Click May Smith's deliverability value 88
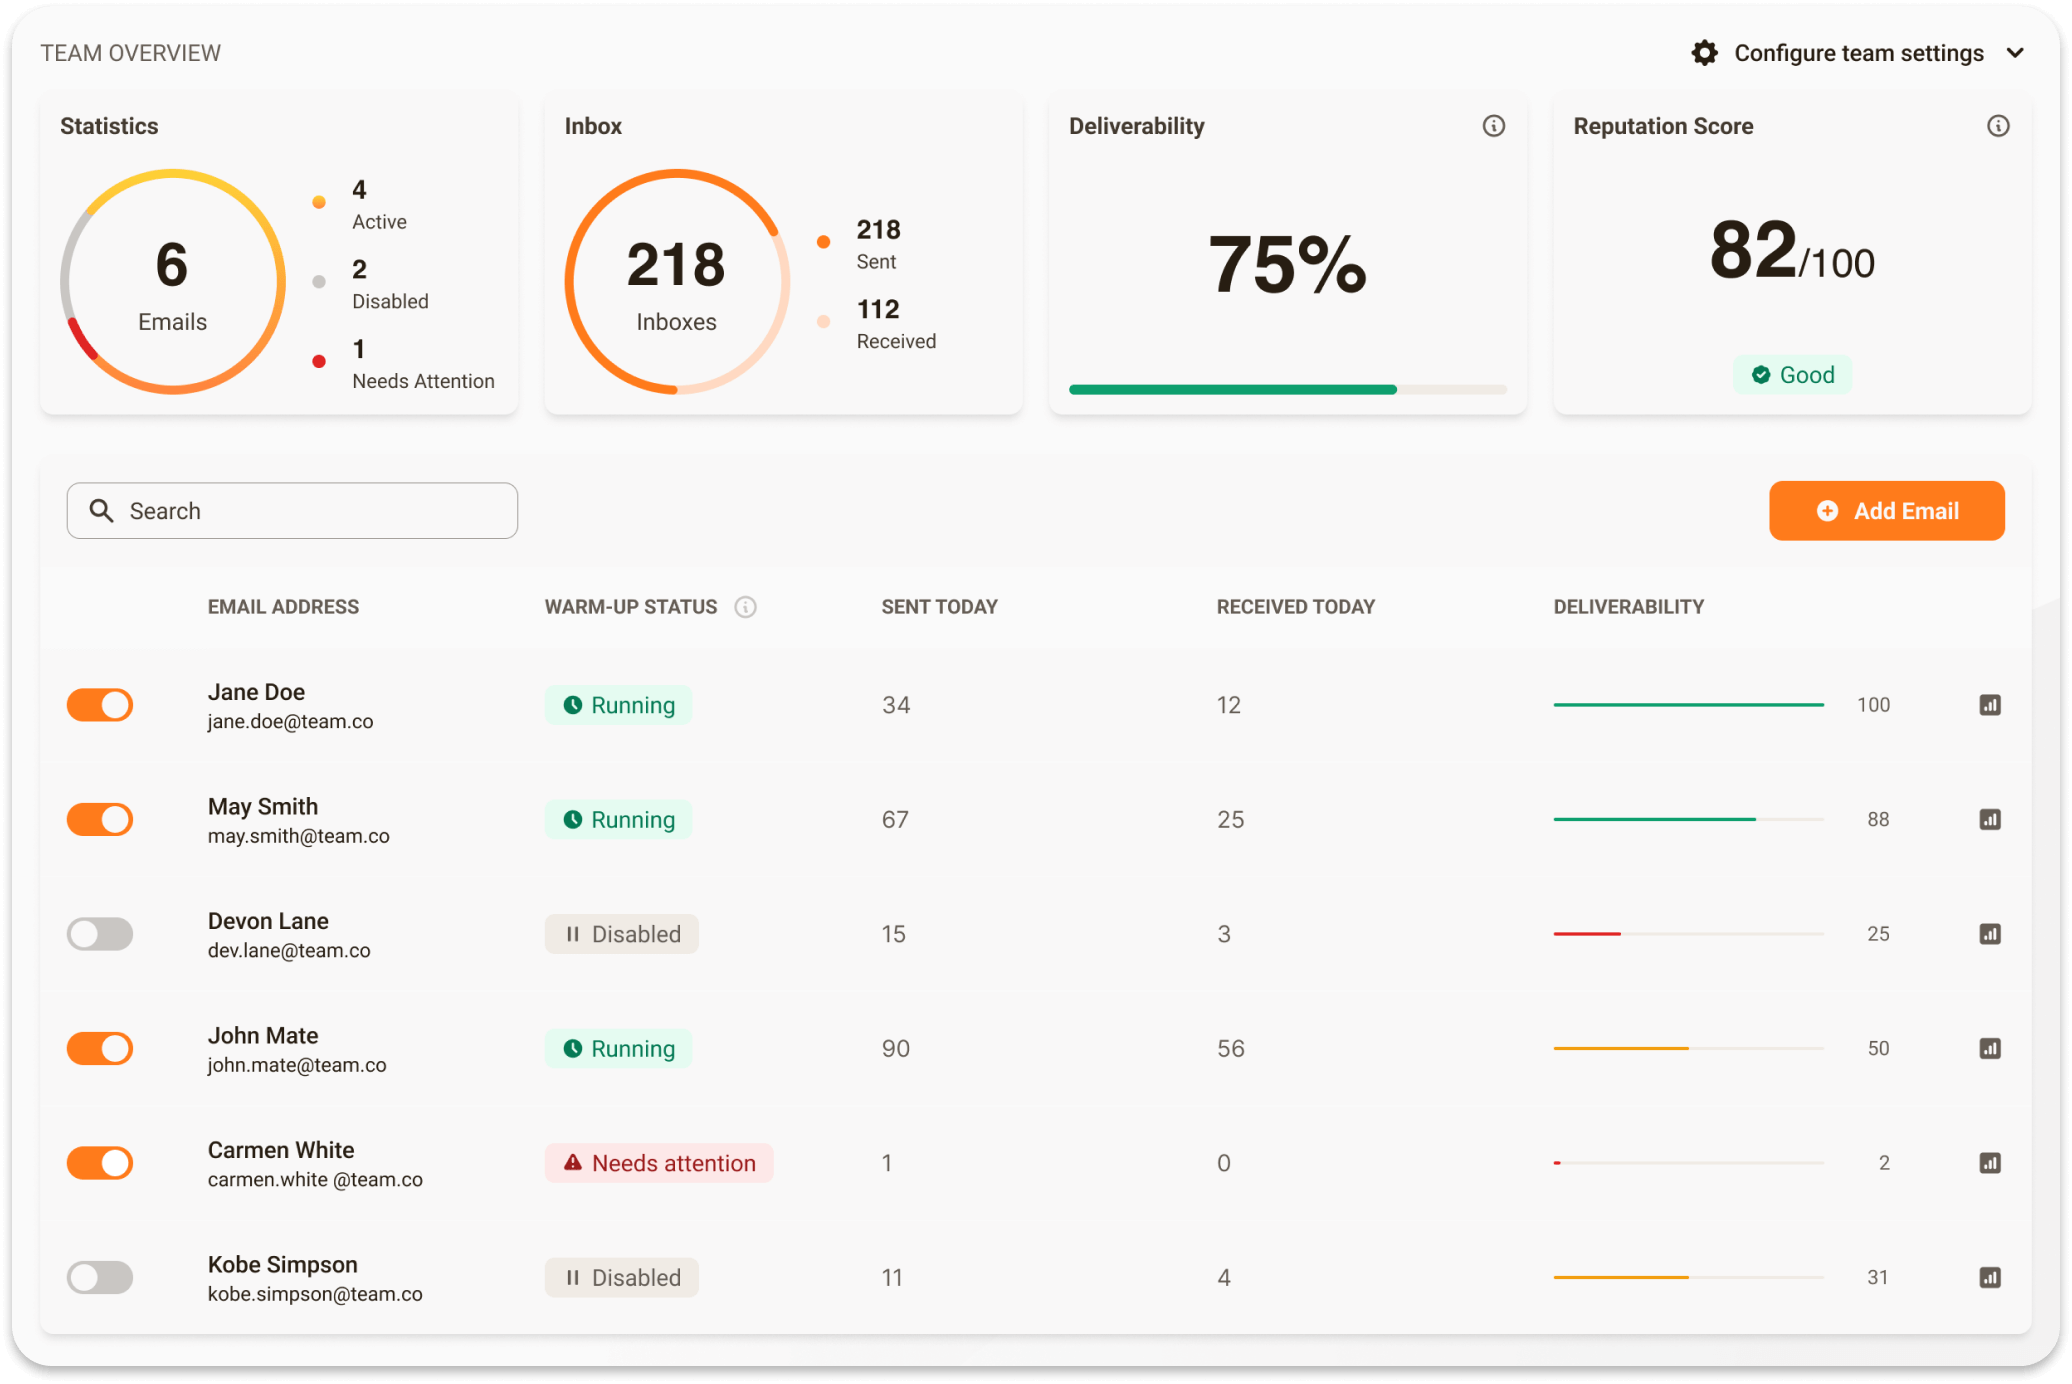Viewport: 2072px width, 1384px height. [1878, 819]
